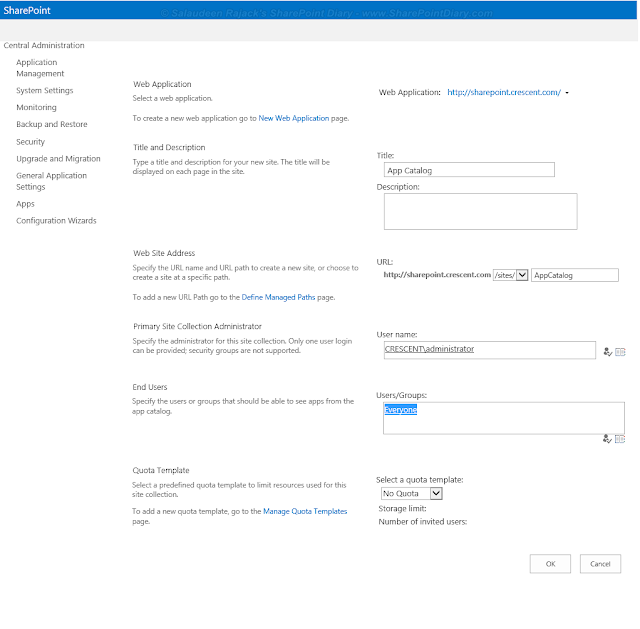Click the Primary Site Collection Administrator heading
This screenshot has height=629, width=640.
(x=197, y=327)
